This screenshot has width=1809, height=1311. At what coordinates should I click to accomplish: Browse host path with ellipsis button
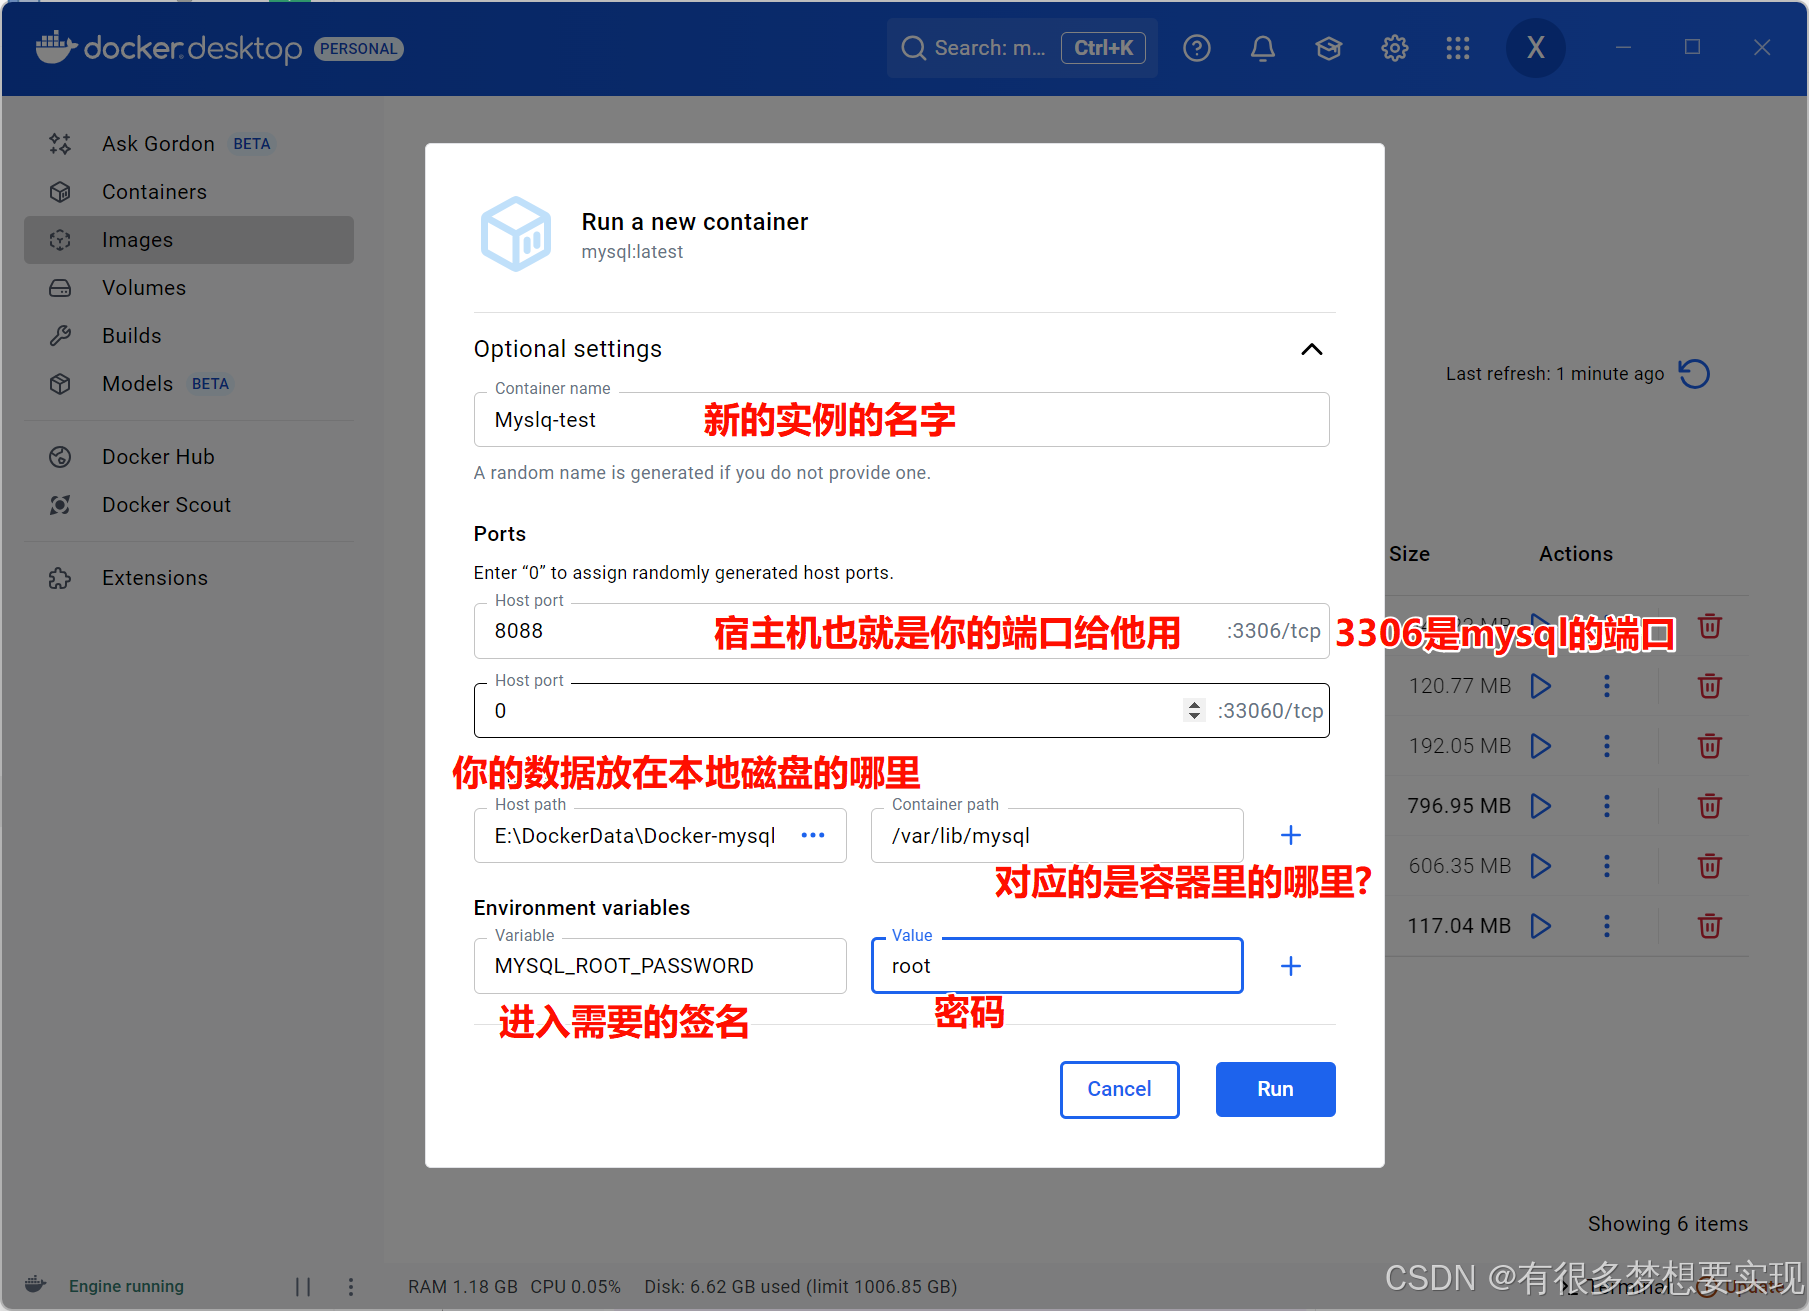point(813,836)
